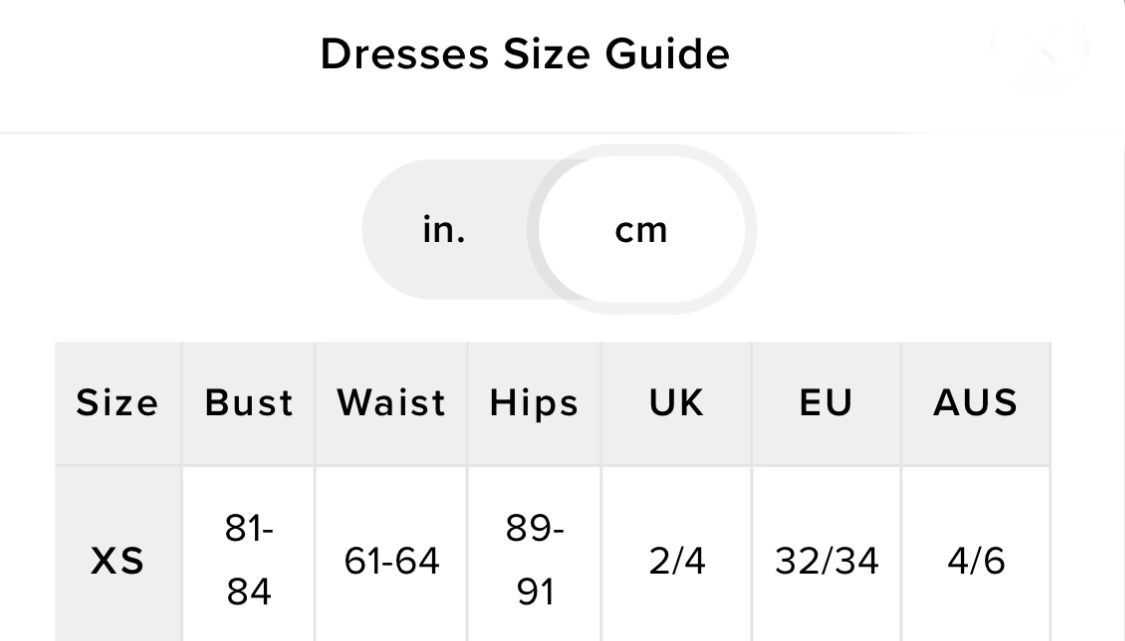Click the XS bust value 81-84
Screen dimensions: 1125x641
(x=249, y=562)
